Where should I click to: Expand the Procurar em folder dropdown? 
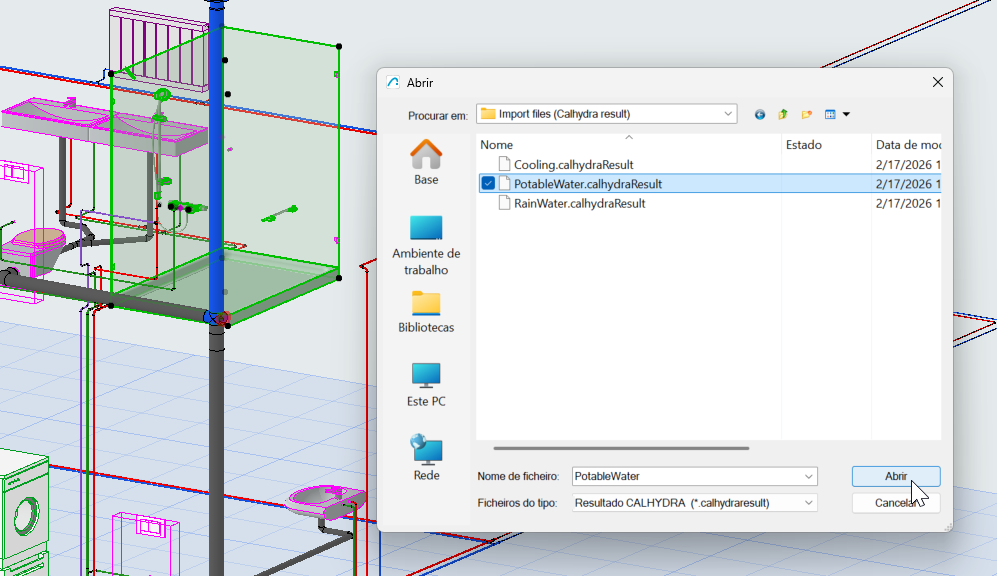tap(728, 114)
